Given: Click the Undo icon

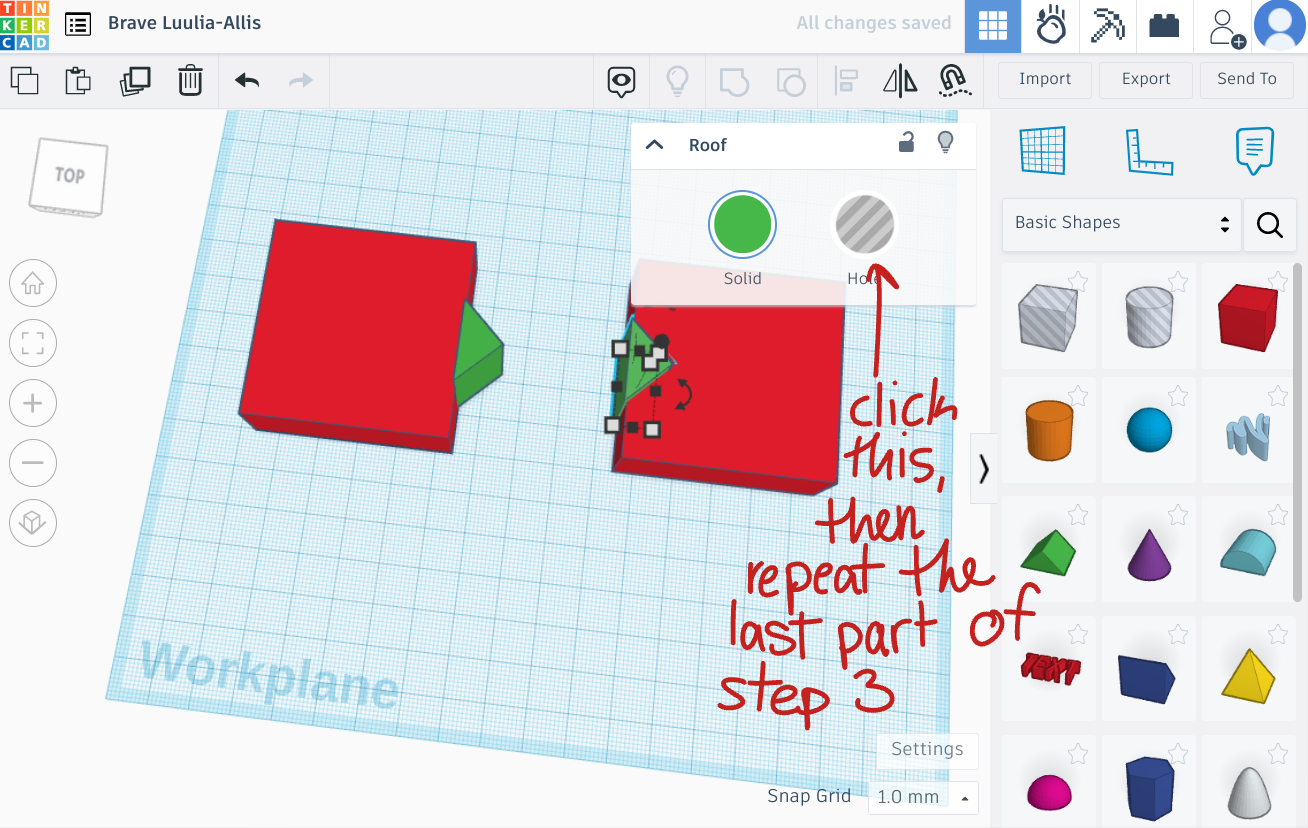Looking at the screenshot, I should click(x=245, y=80).
